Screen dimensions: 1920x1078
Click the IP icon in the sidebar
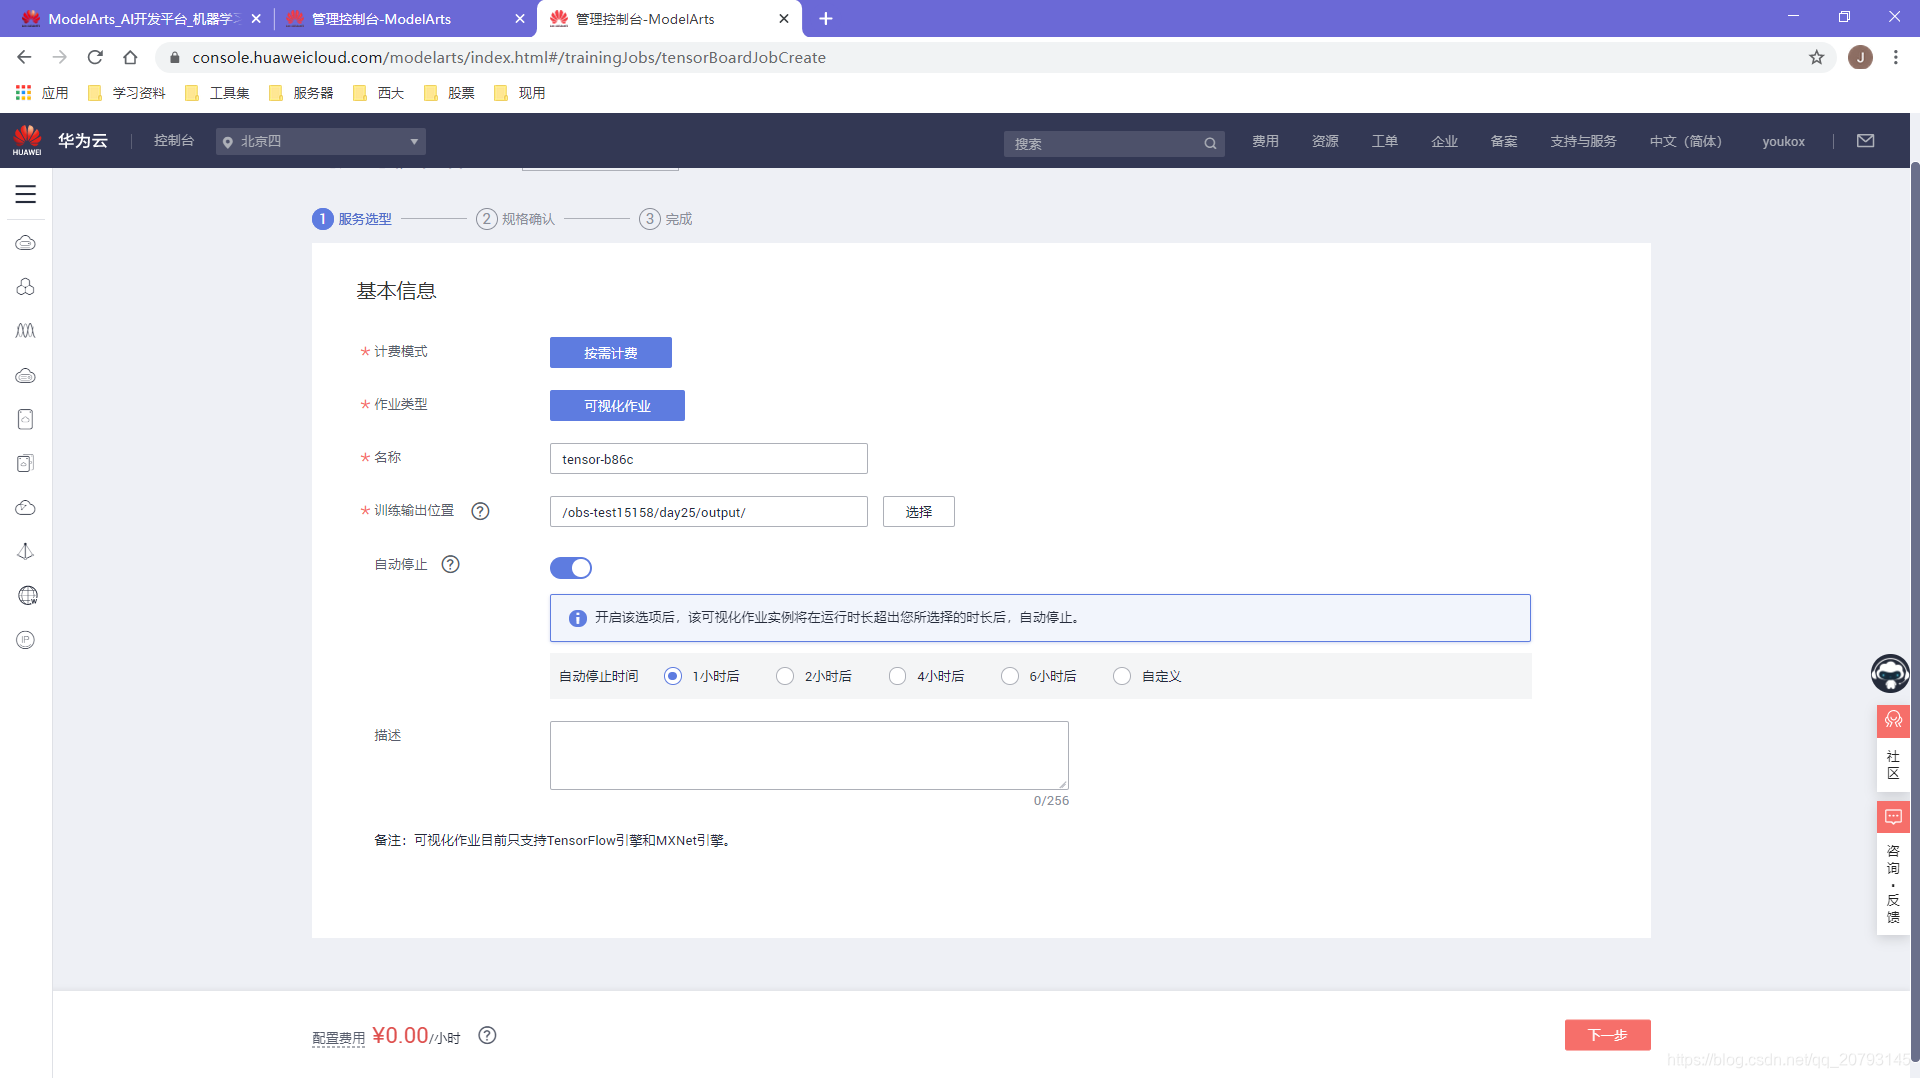click(x=26, y=640)
